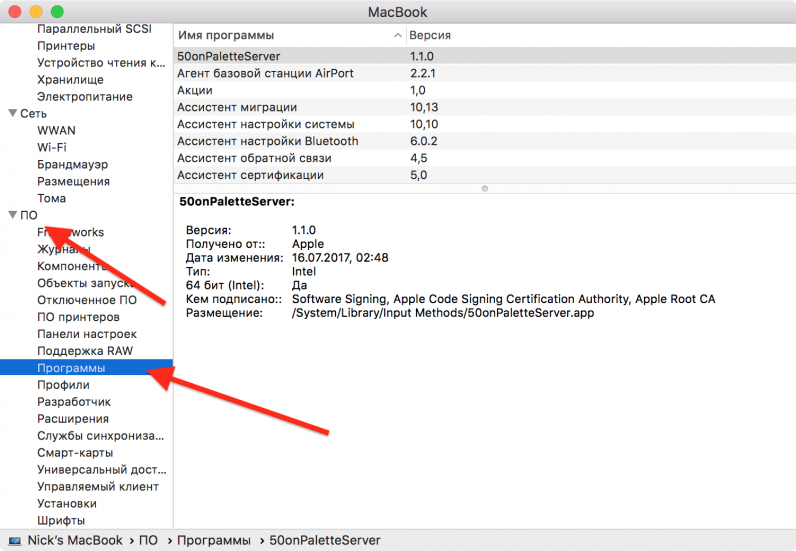The image size is (796, 551).
Task: Click ПО in bottom path bar
Action: click(x=148, y=540)
